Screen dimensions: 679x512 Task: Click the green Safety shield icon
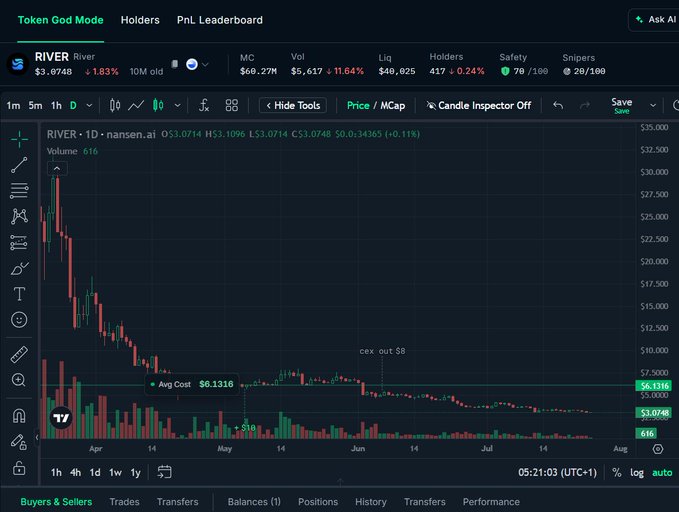tap(505, 71)
